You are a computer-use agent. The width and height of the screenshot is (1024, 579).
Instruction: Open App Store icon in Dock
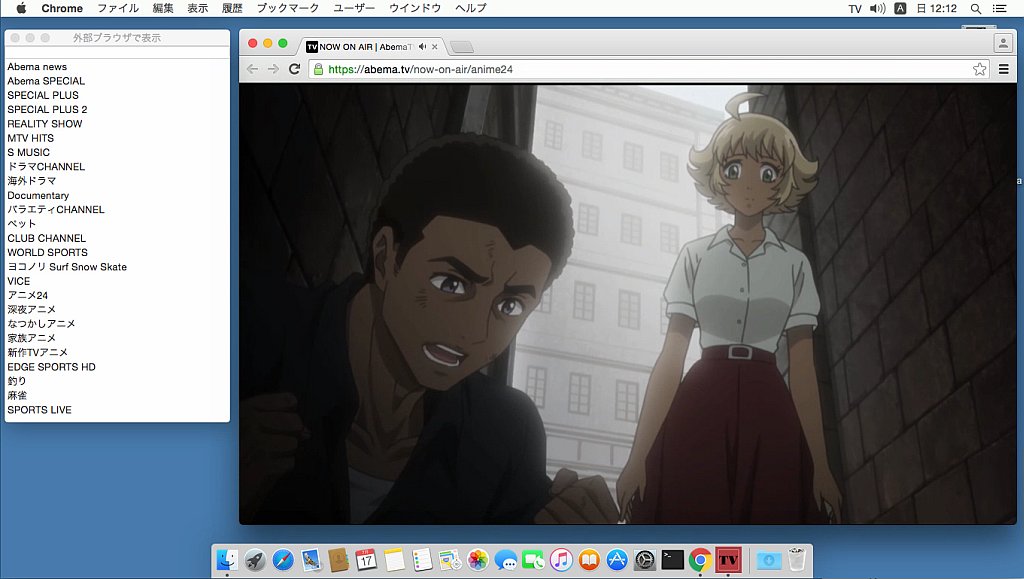click(617, 560)
